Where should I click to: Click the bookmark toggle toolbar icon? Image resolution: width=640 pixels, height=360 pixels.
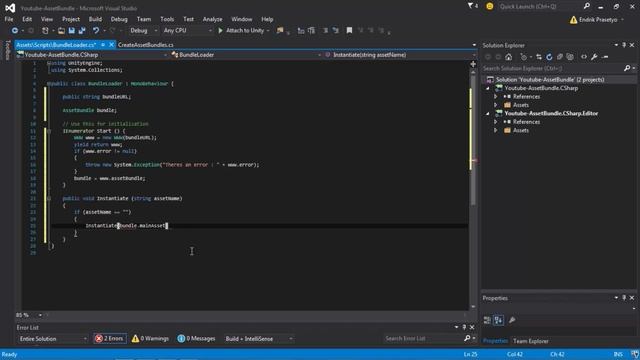[349, 31]
